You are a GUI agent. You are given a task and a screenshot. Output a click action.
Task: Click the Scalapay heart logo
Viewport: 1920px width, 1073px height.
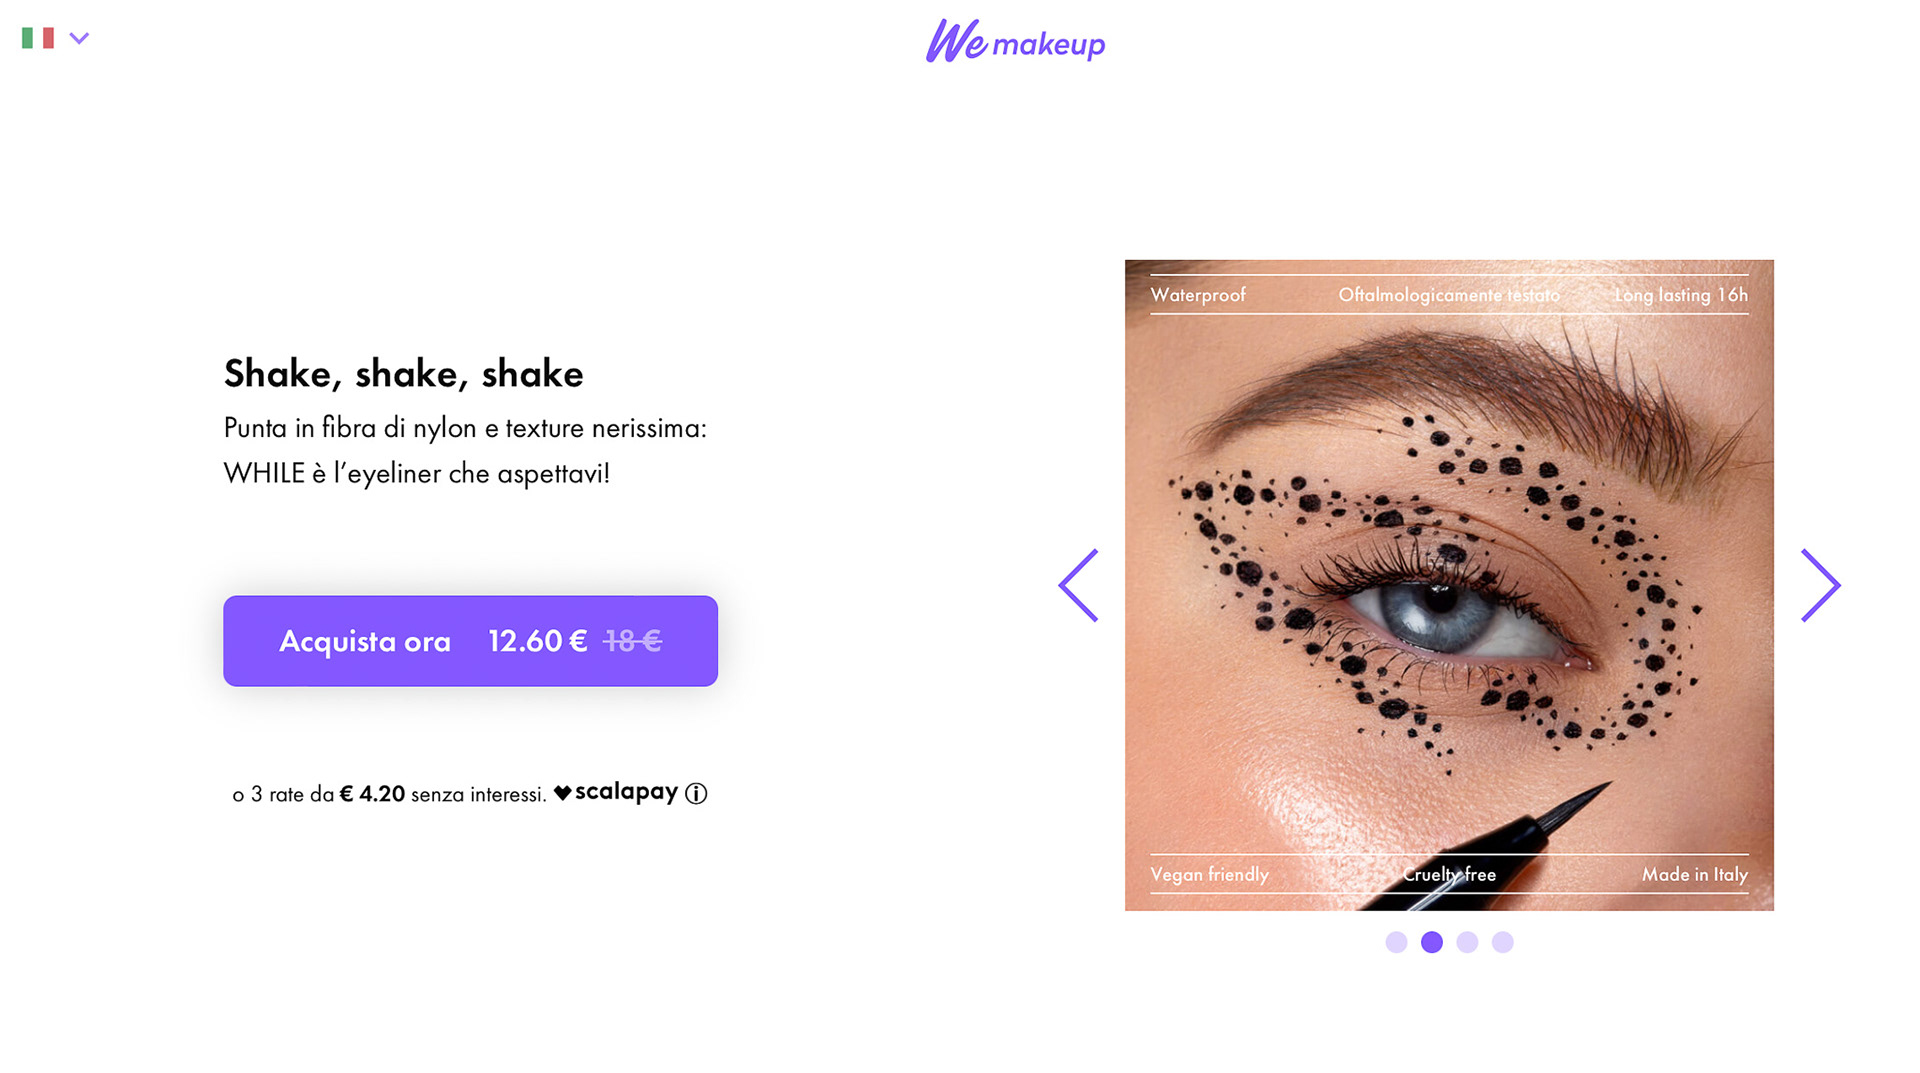tap(615, 792)
